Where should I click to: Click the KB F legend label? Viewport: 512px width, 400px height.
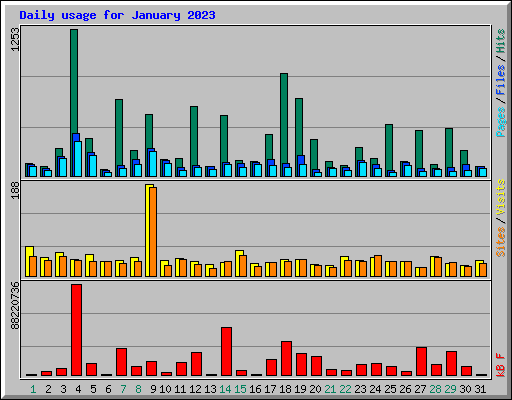pyautogui.click(x=500, y=365)
